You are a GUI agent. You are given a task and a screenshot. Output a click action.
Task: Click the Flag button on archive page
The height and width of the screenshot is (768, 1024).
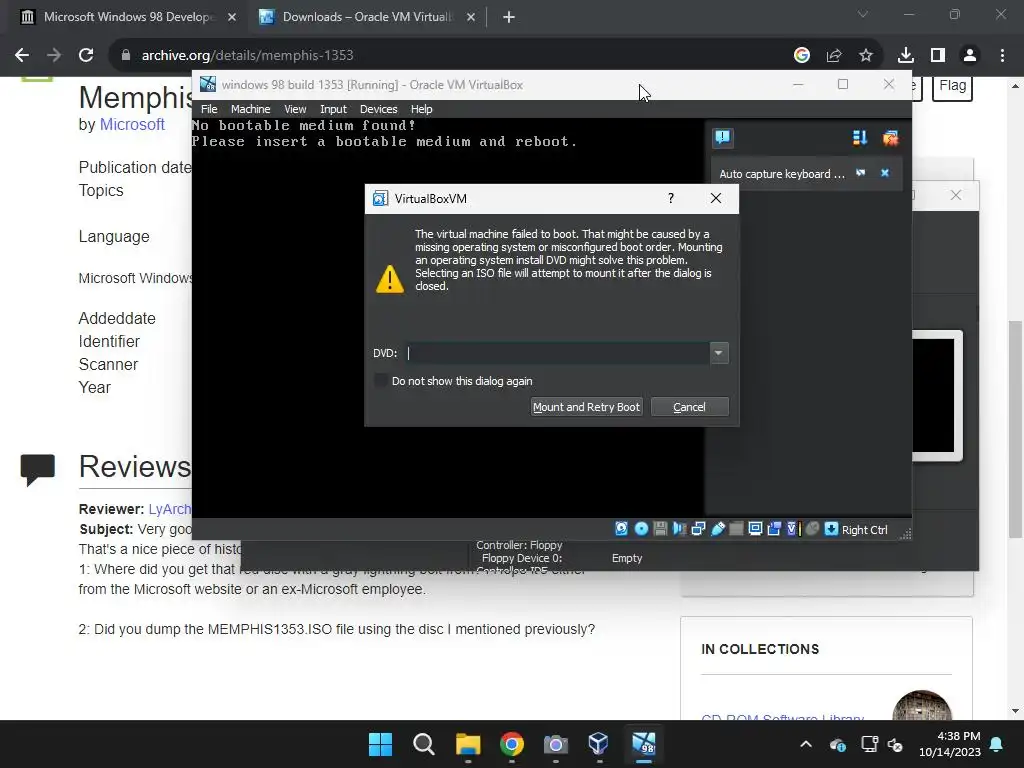(x=952, y=86)
